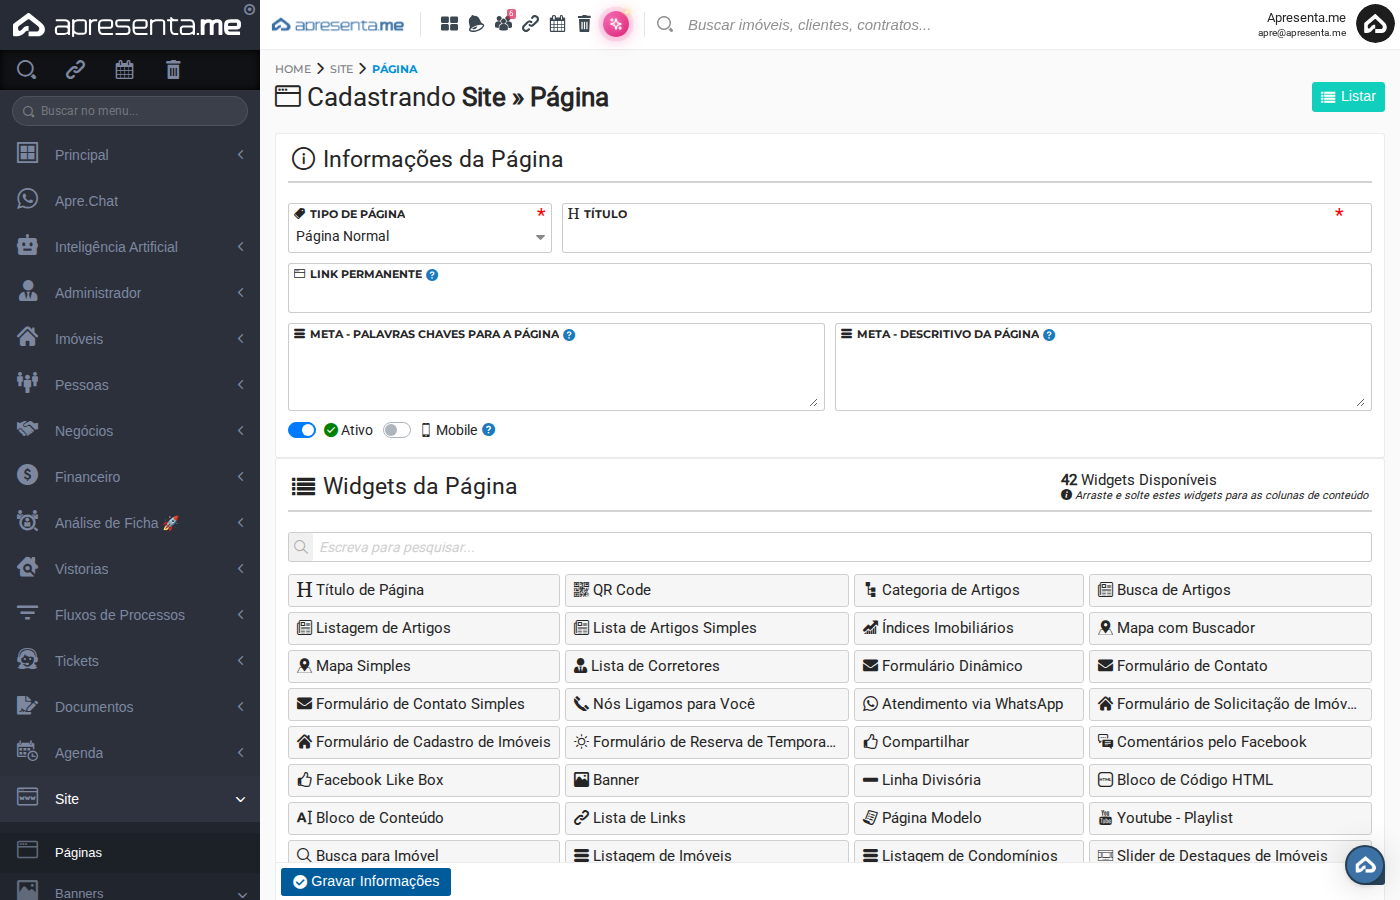Click the pink sparkle AI button

[x=616, y=24]
